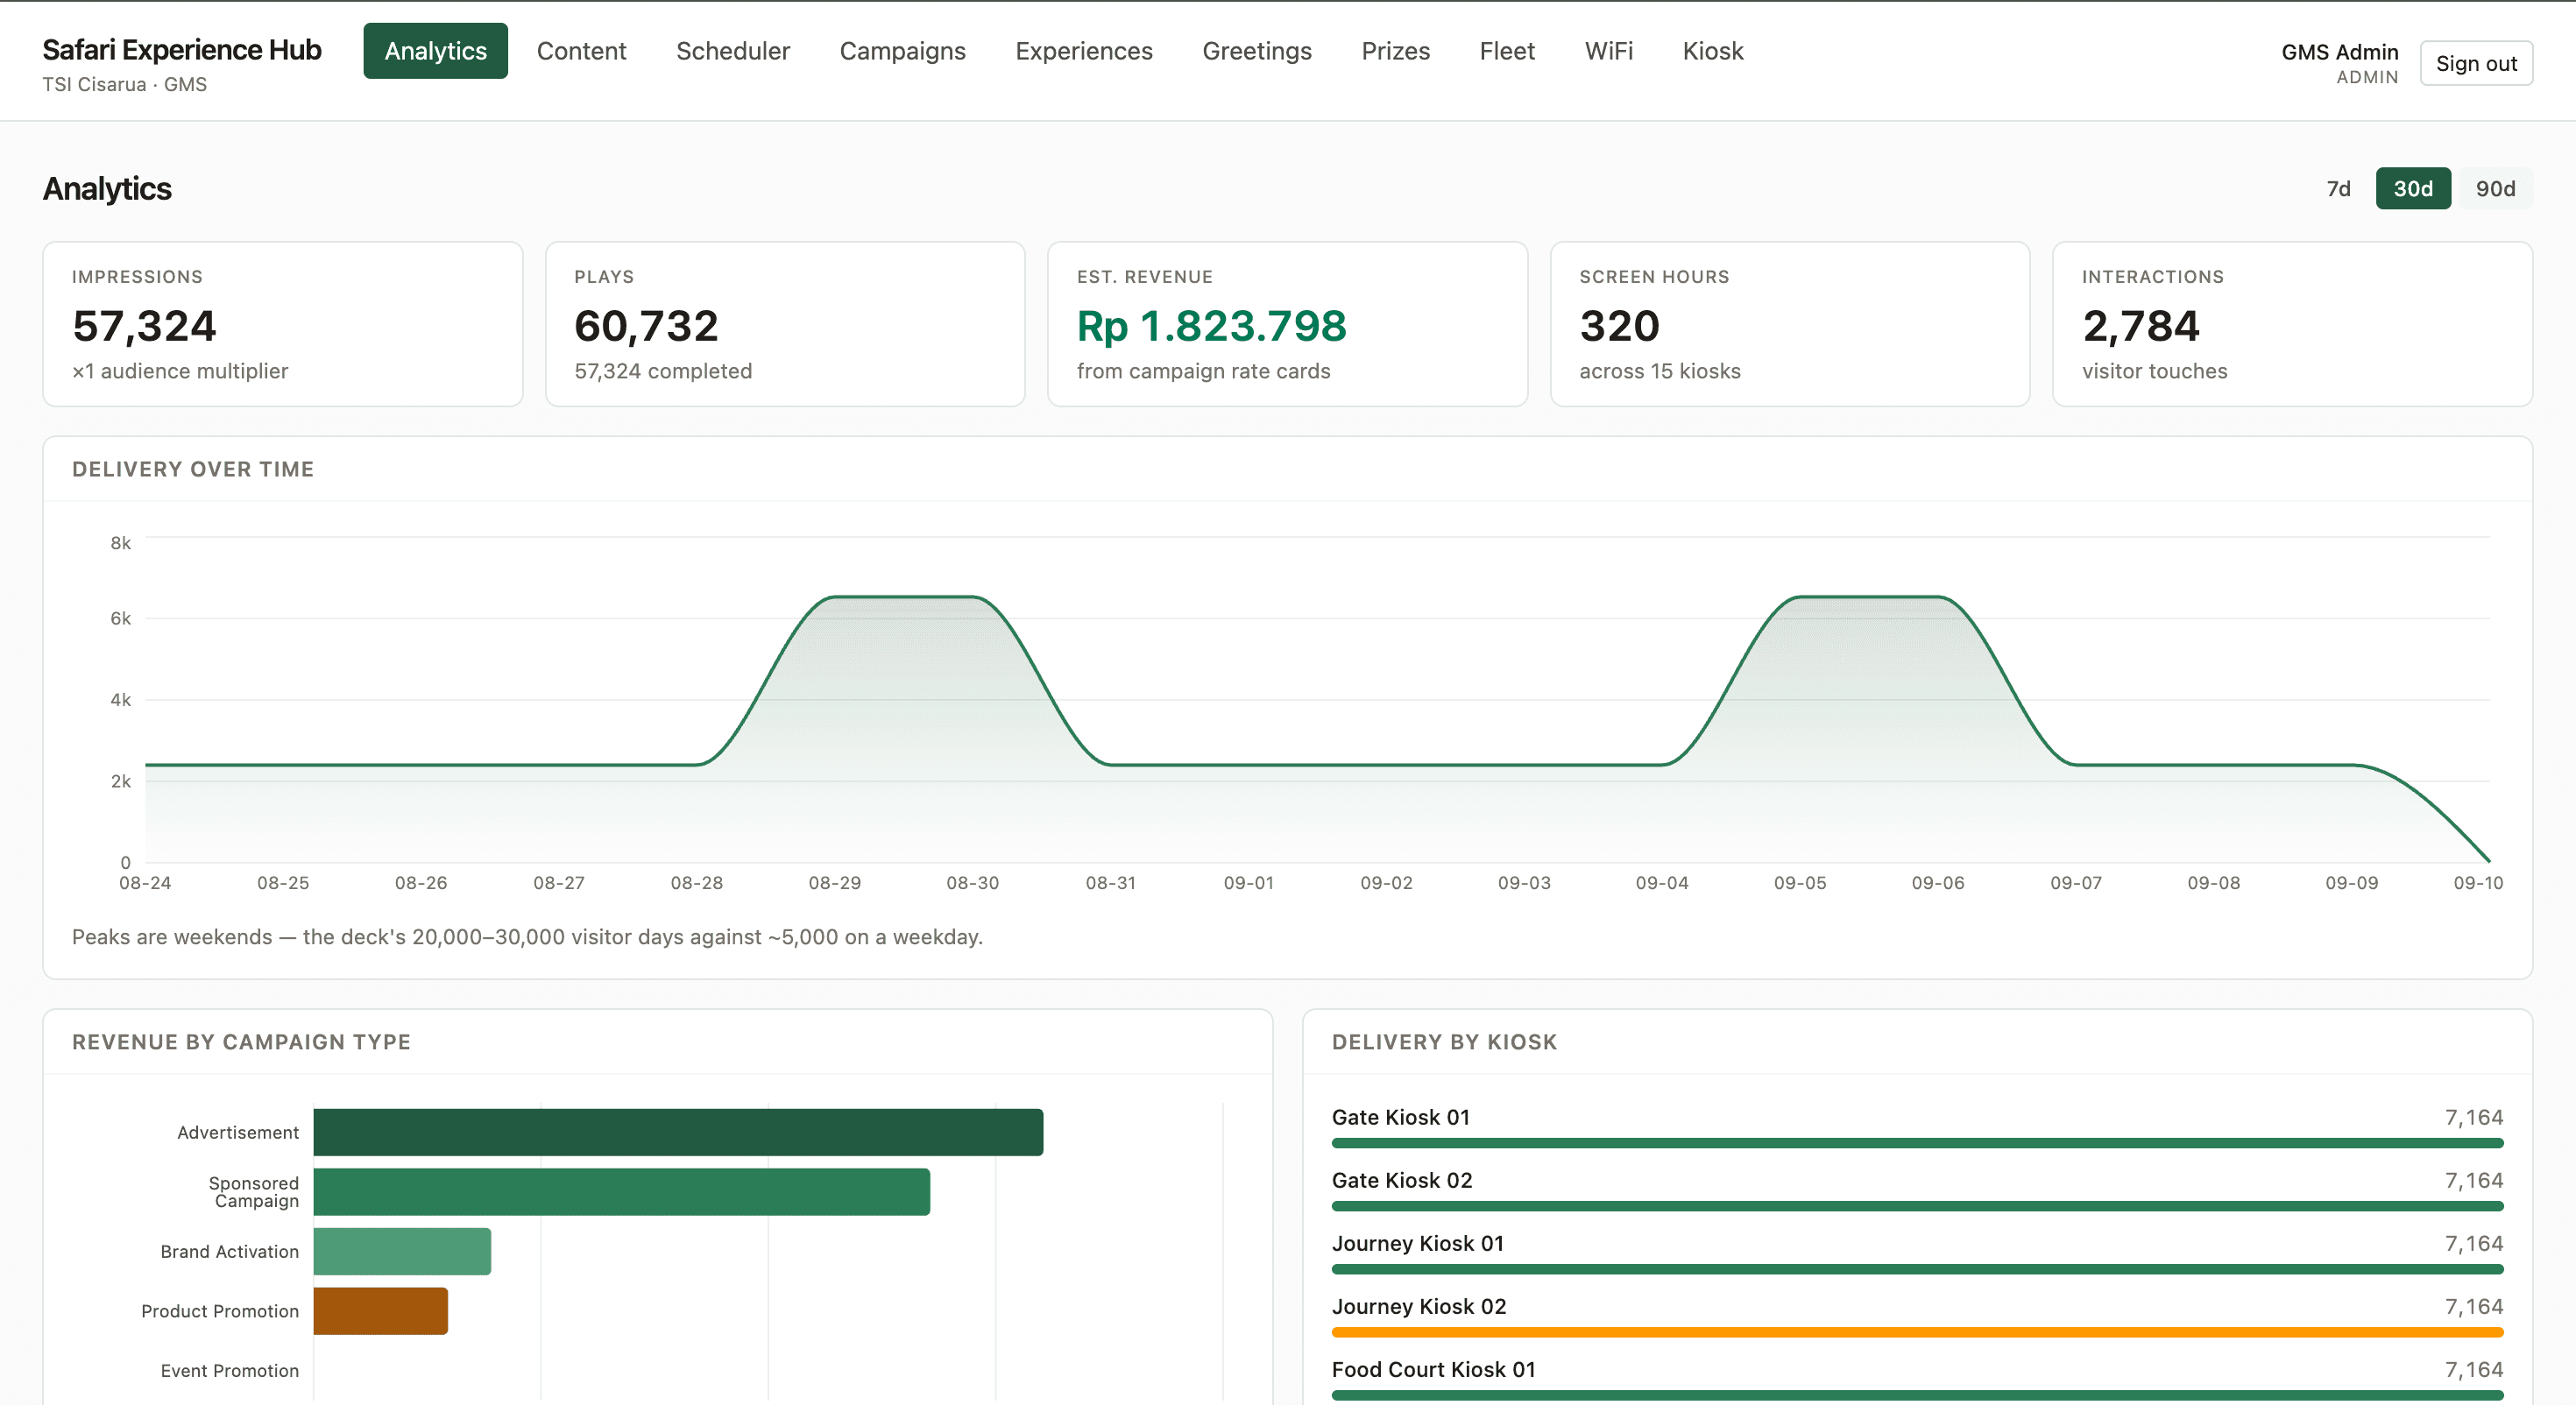The width and height of the screenshot is (2576, 1405).
Task: Click the Brand Activation revenue bar
Action: click(402, 1251)
